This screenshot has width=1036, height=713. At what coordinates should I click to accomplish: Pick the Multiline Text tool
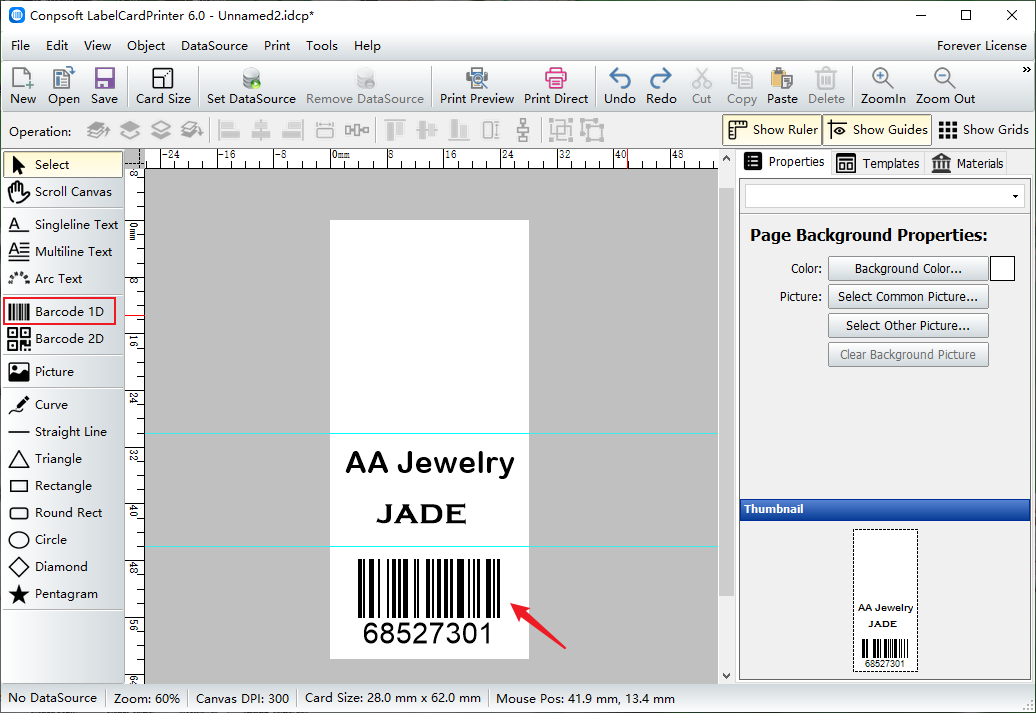coord(63,252)
